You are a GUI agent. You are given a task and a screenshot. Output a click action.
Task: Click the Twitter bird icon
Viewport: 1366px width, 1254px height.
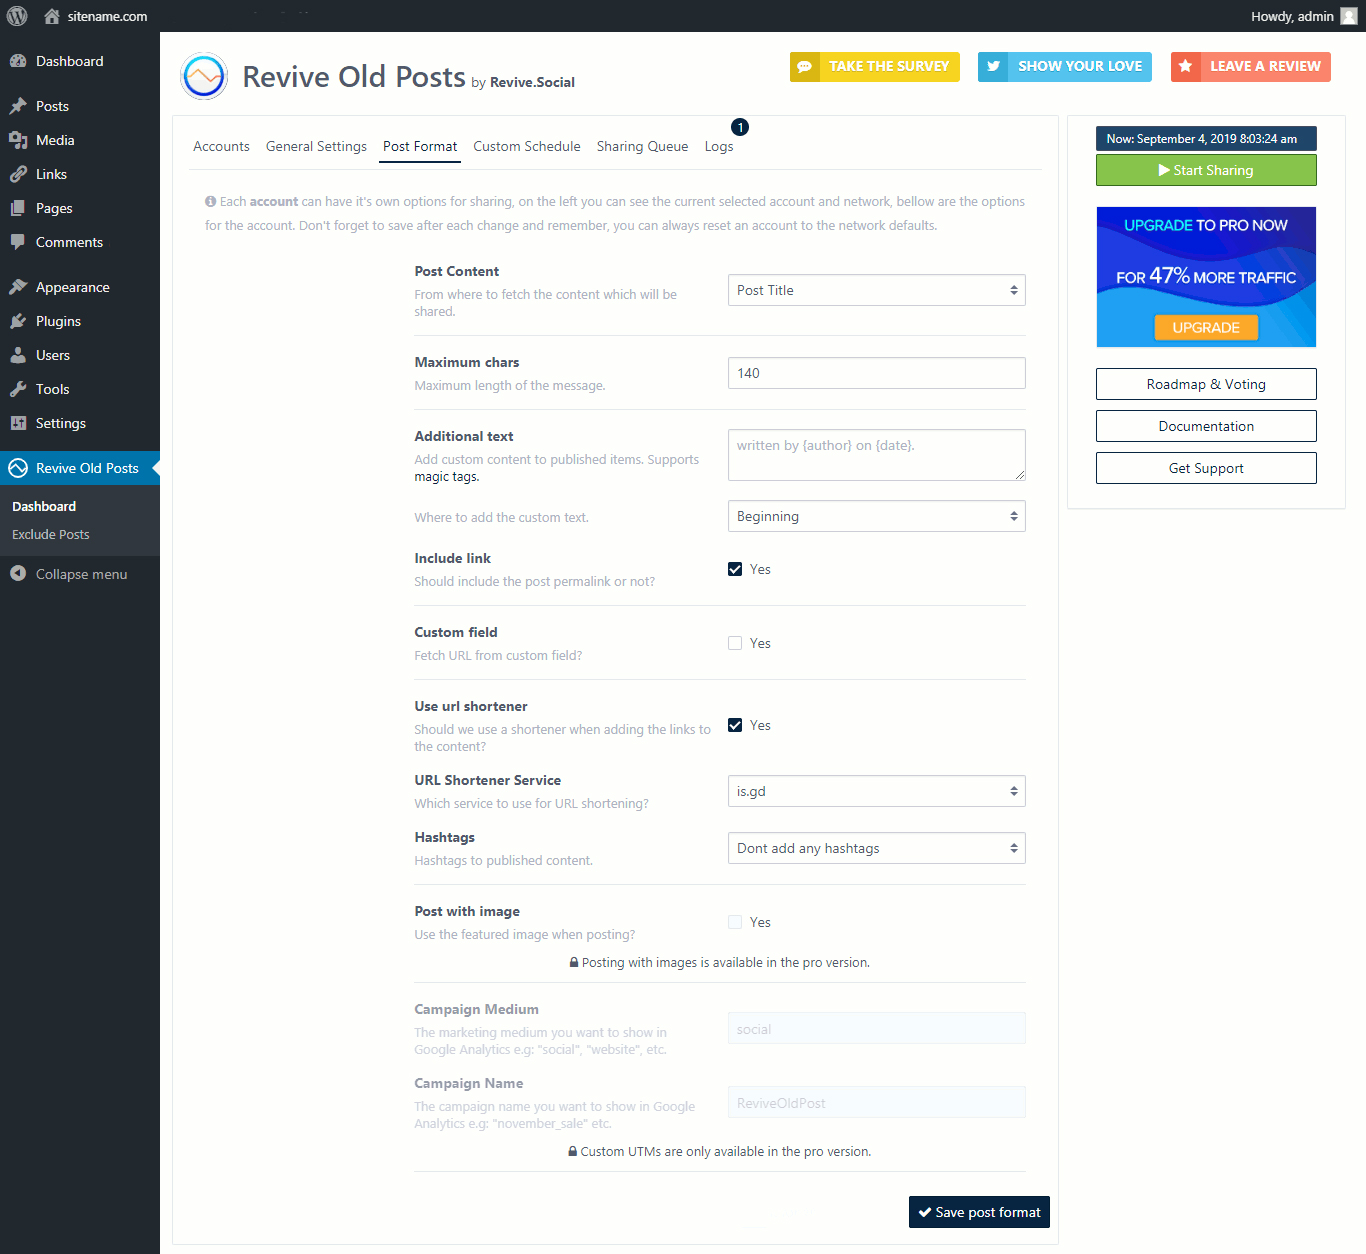pos(993,67)
